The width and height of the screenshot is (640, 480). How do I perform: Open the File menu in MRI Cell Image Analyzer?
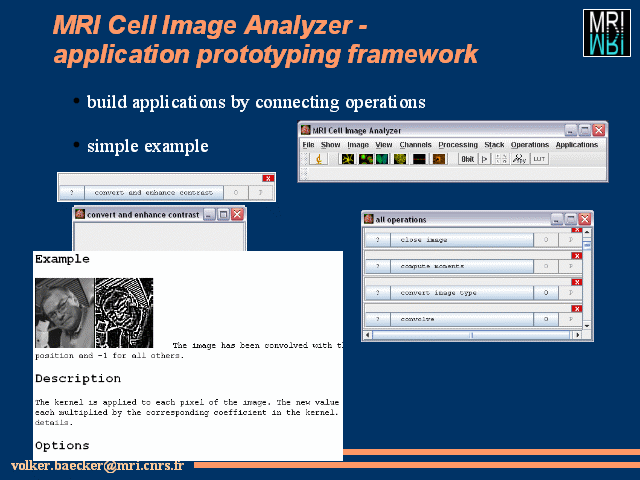coord(308,145)
